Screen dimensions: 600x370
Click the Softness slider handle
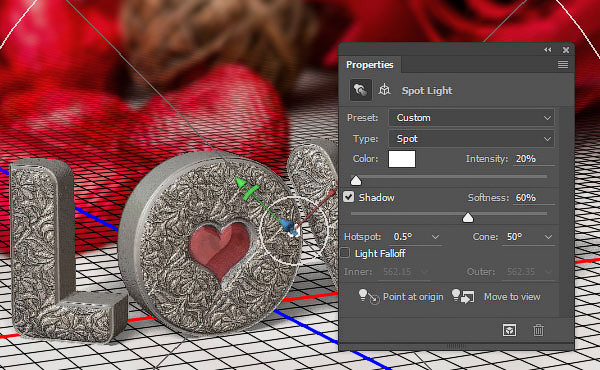click(x=468, y=217)
